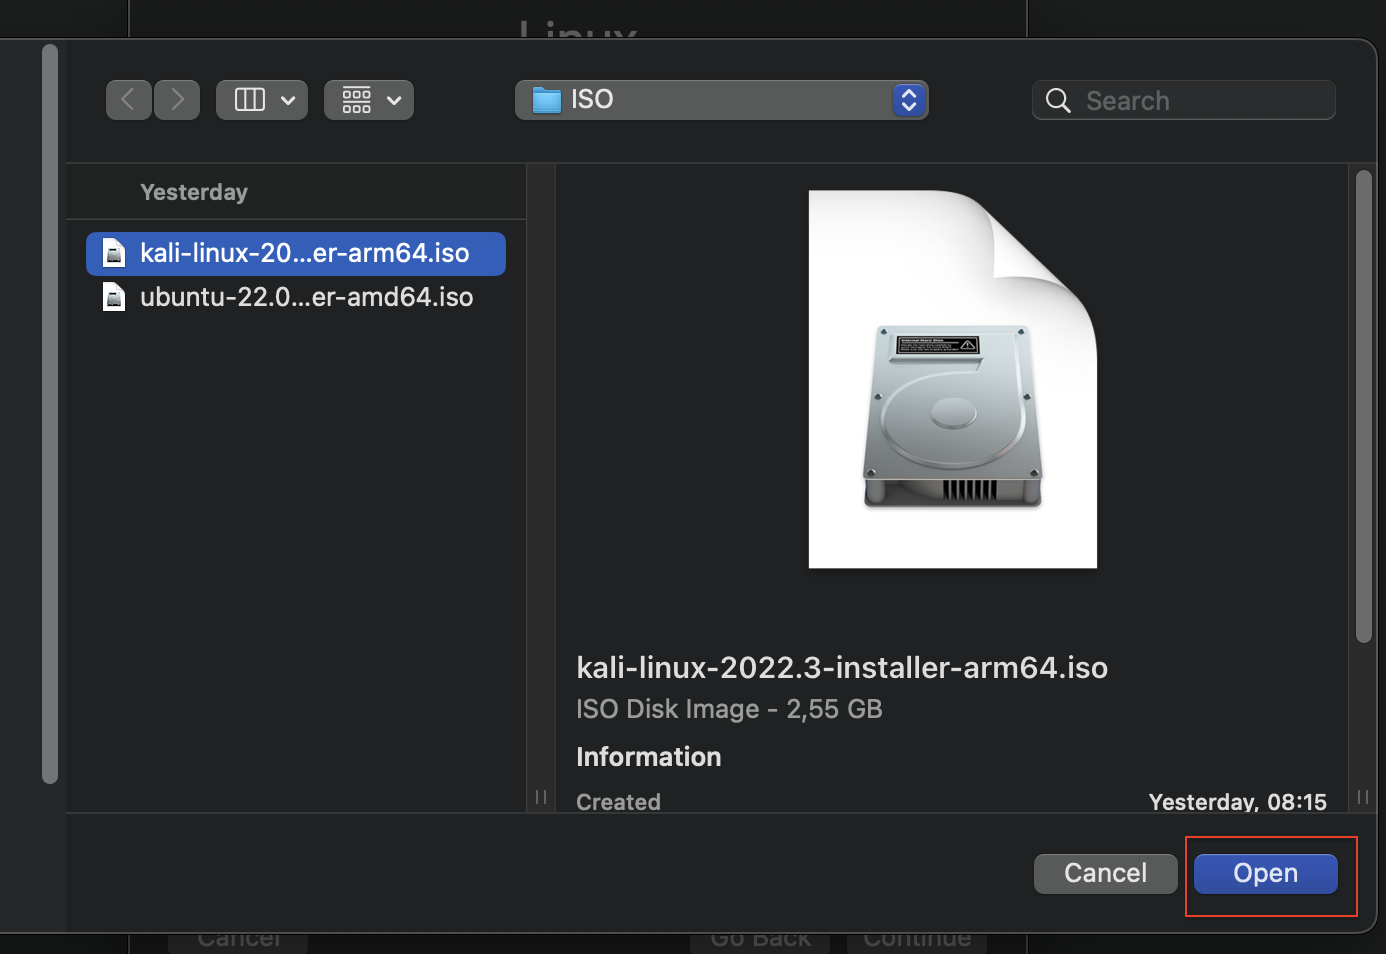This screenshot has height=954, width=1386.
Task: Focus the Search input field
Action: coord(1183,100)
